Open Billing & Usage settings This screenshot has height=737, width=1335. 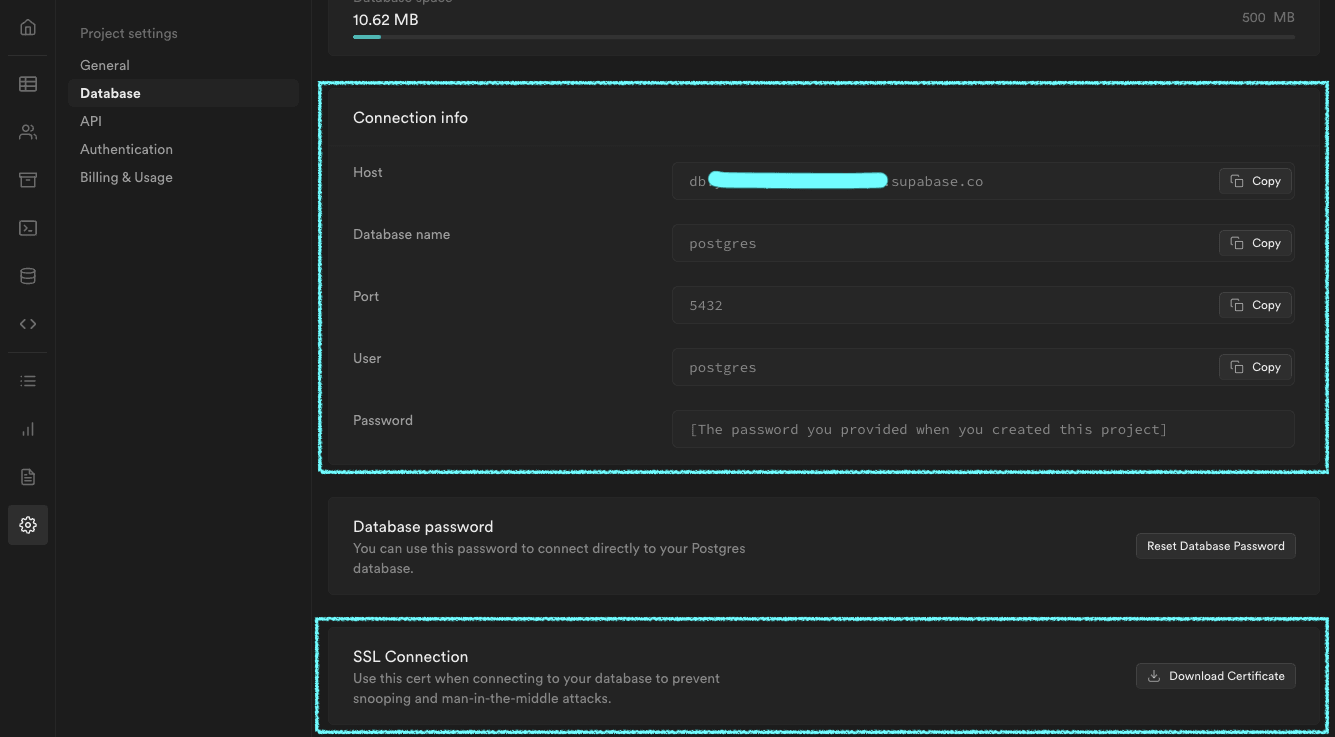(126, 177)
